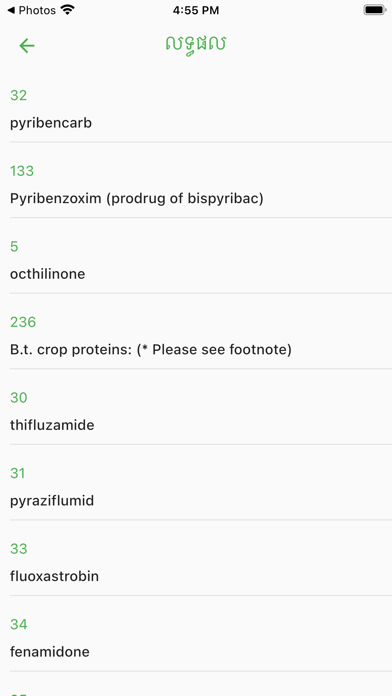Tap the Wi-Fi status icon
This screenshot has width=392, height=696.
[67, 10]
